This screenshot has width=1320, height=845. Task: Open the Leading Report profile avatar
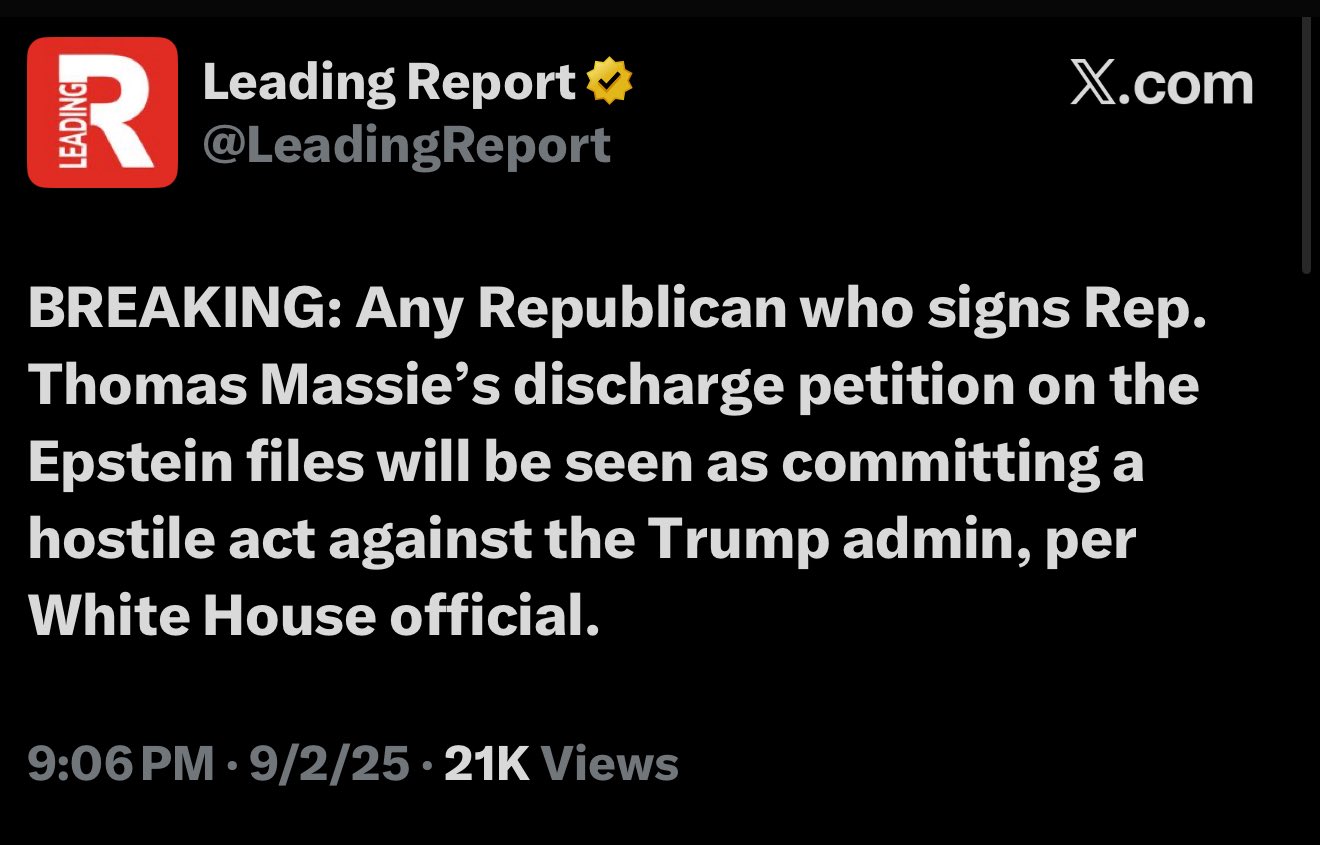(x=102, y=112)
